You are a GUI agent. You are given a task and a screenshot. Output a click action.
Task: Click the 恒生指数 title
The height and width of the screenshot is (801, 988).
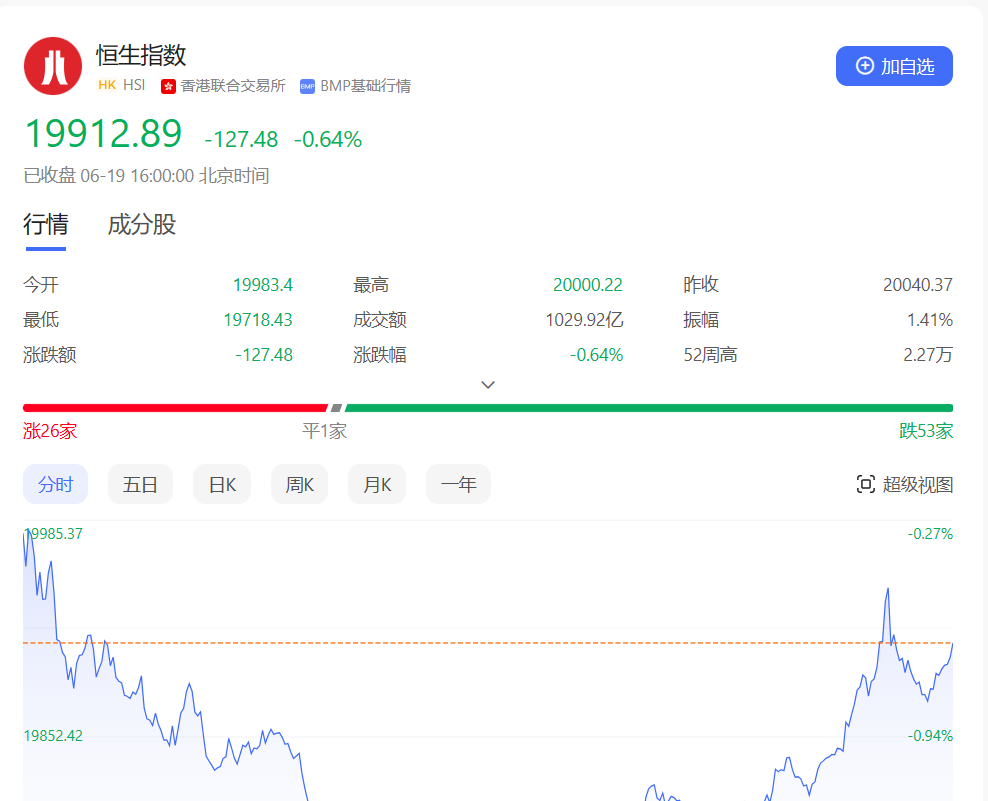coord(141,55)
